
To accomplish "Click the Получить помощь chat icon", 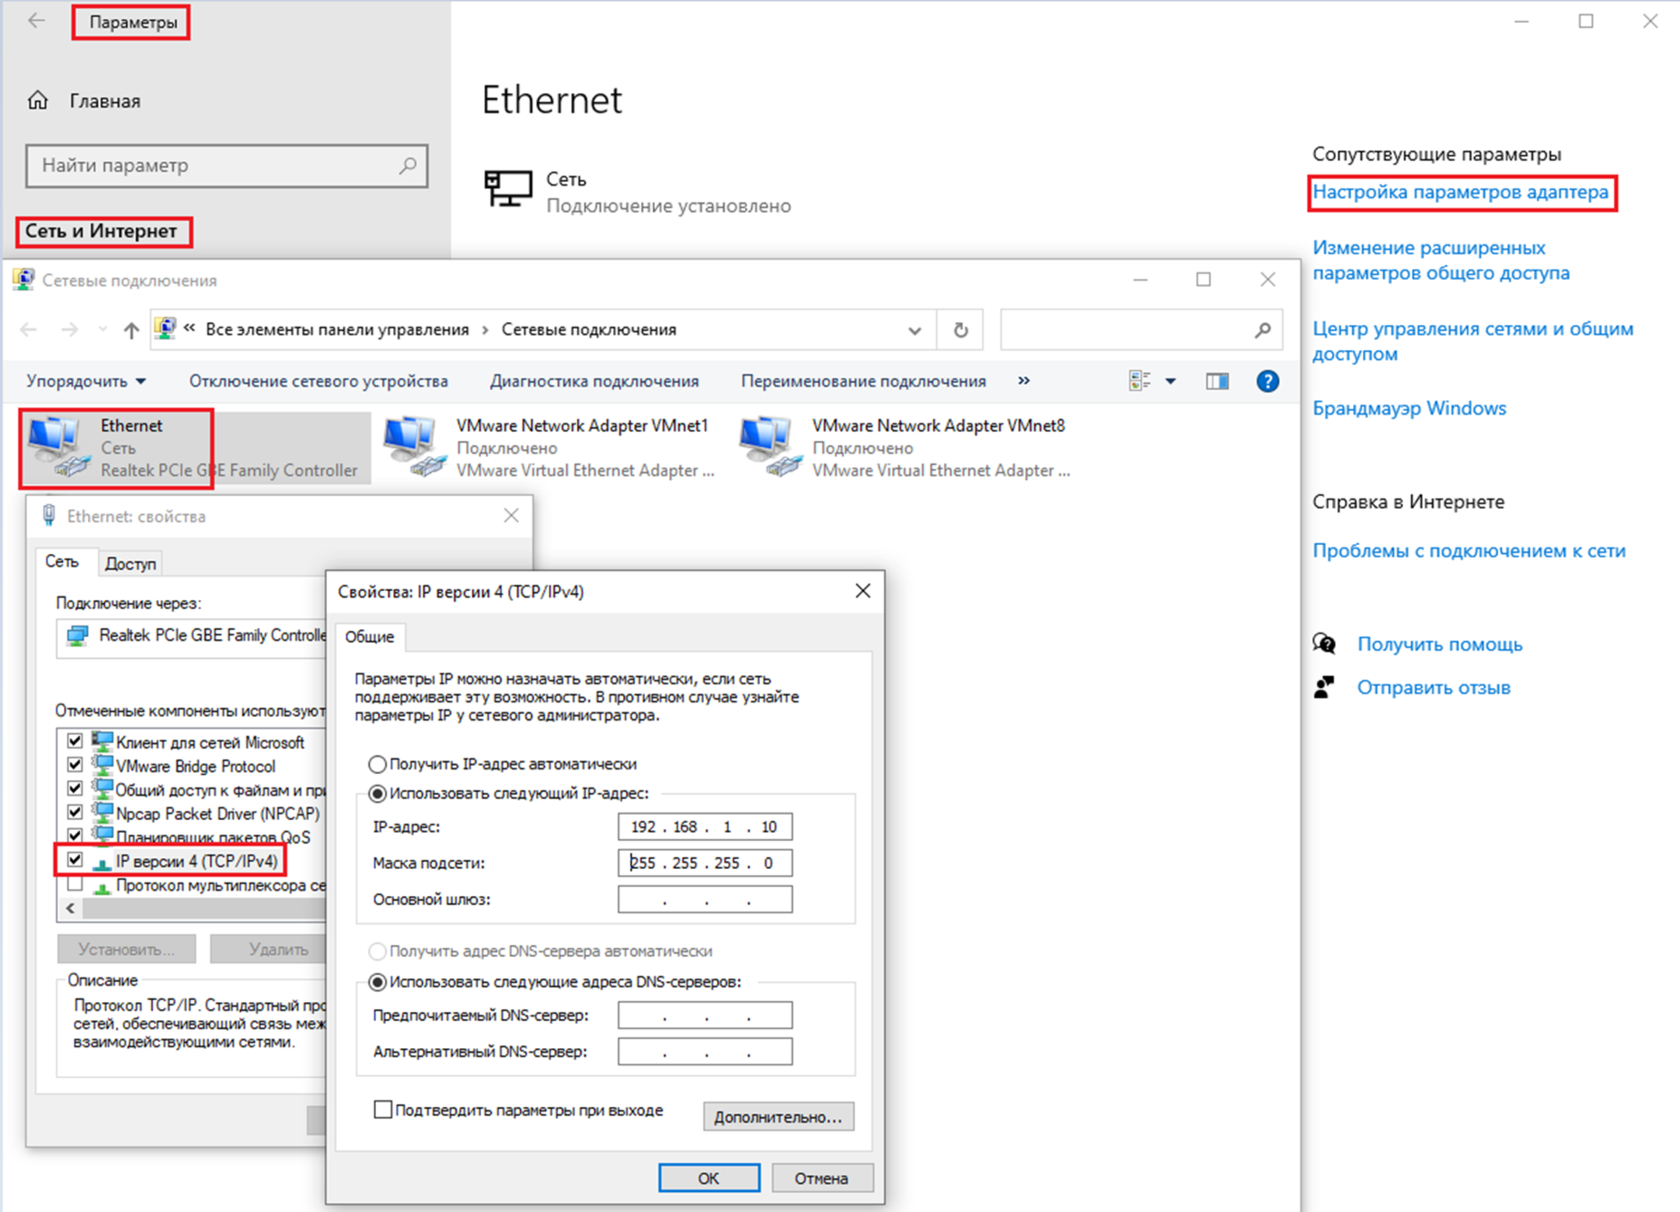I will point(1324,644).
